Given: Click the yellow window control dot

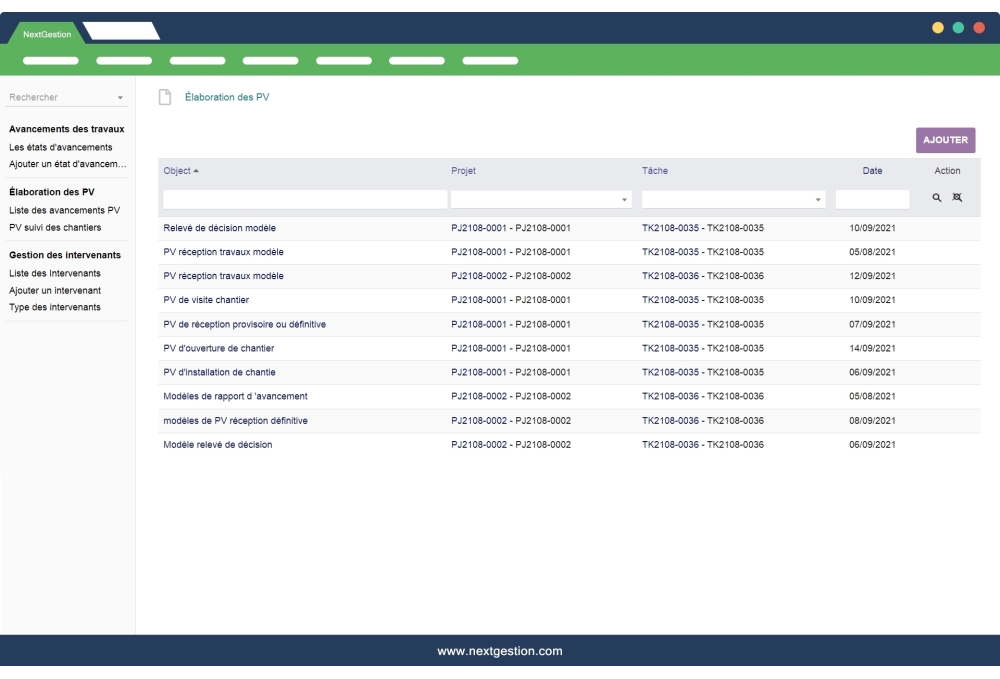Looking at the screenshot, I should click(x=938, y=28).
